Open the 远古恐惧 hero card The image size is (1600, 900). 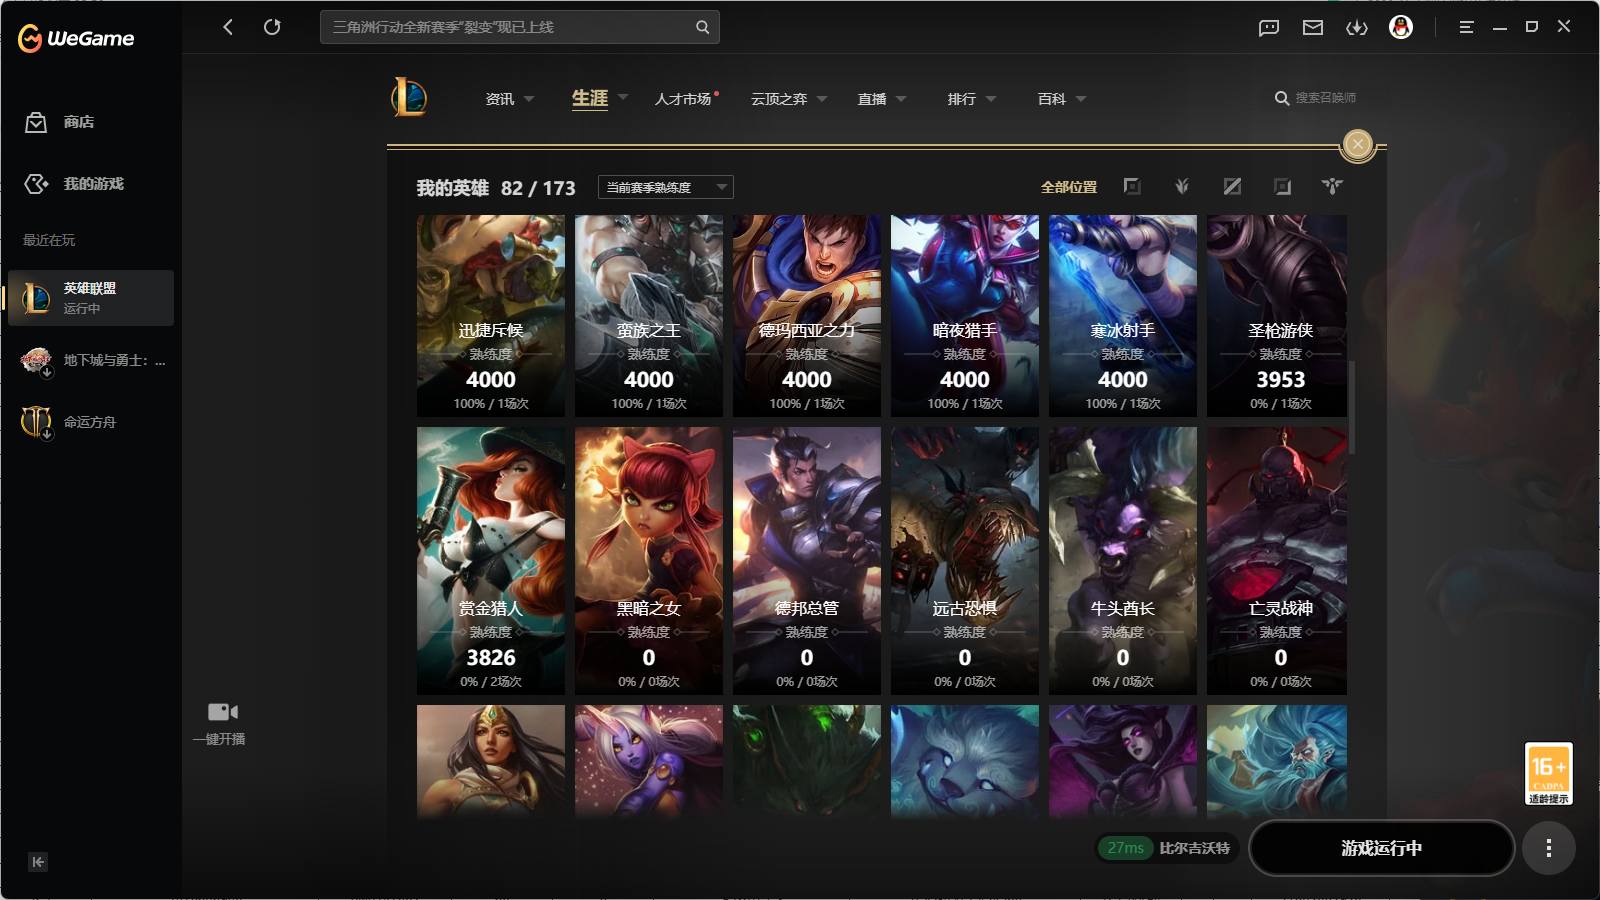coord(965,561)
